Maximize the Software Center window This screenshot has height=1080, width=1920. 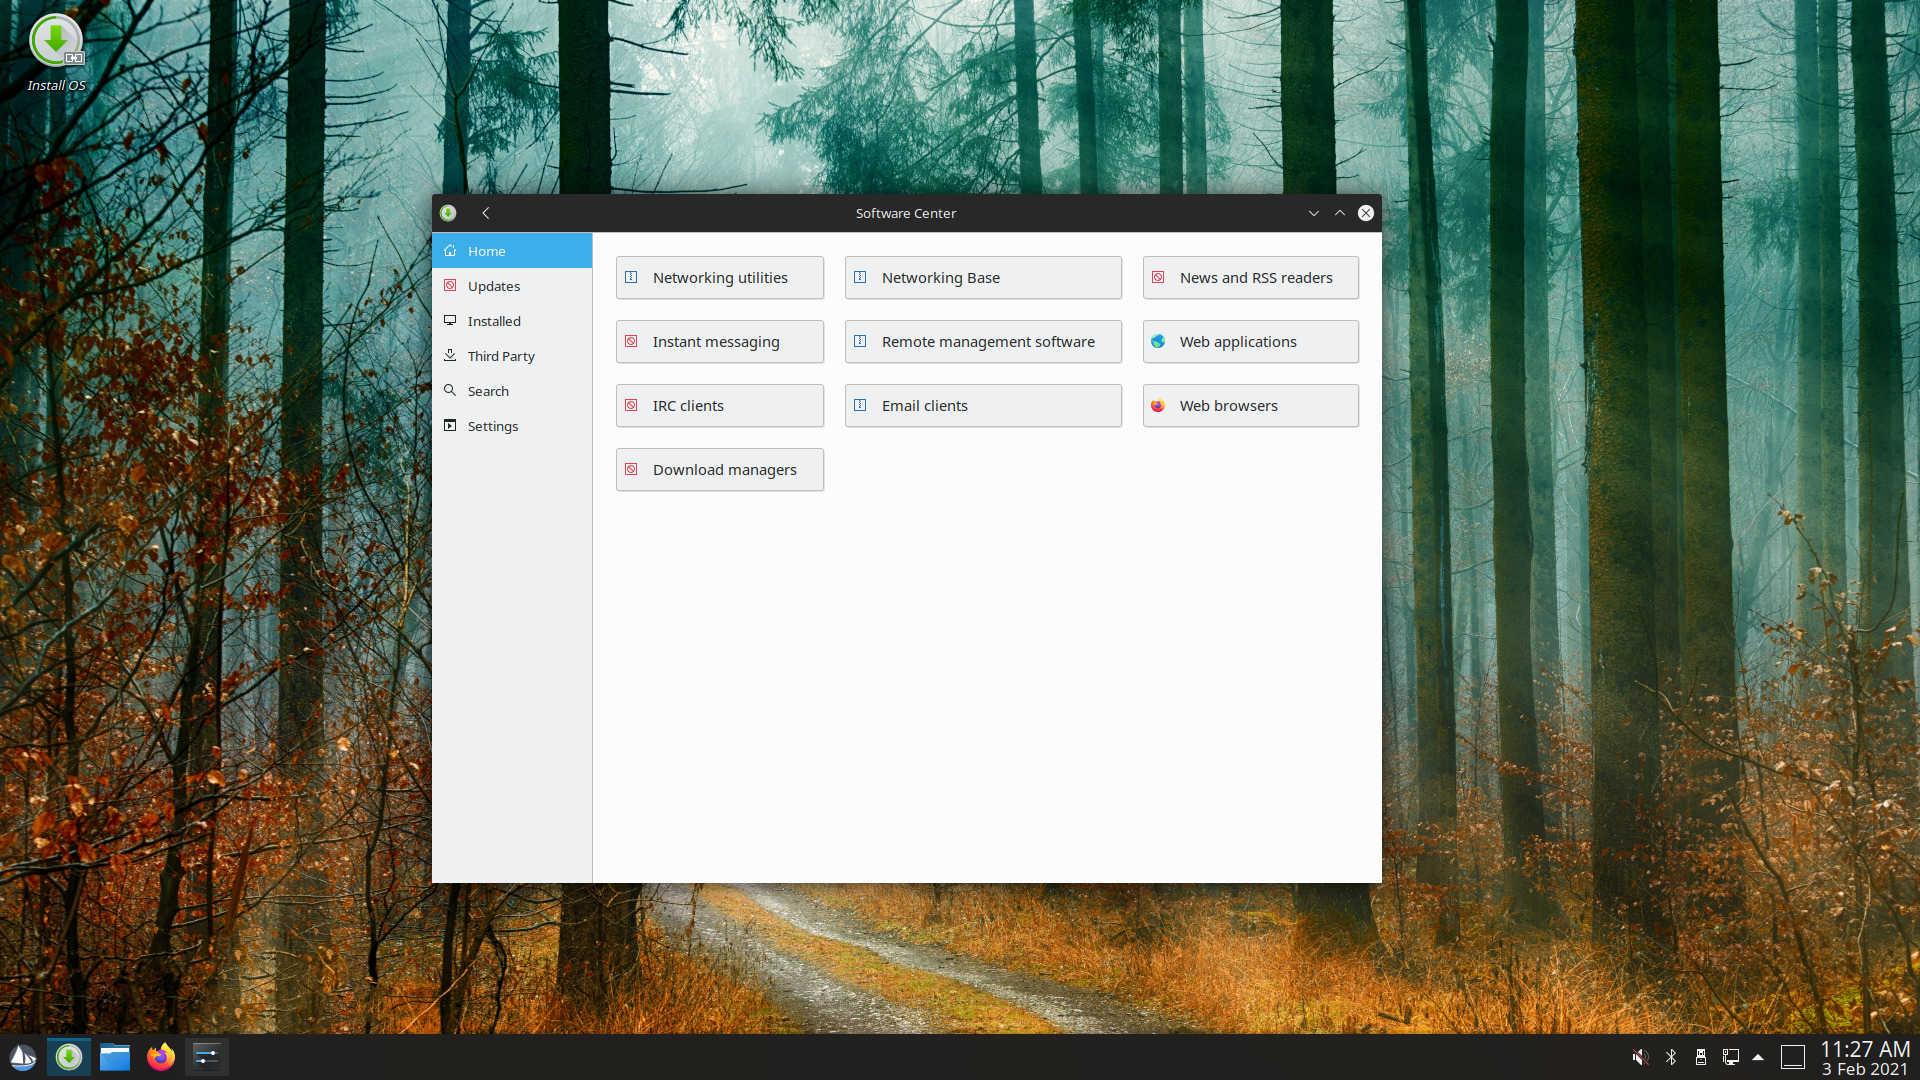click(x=1340, y=213)
